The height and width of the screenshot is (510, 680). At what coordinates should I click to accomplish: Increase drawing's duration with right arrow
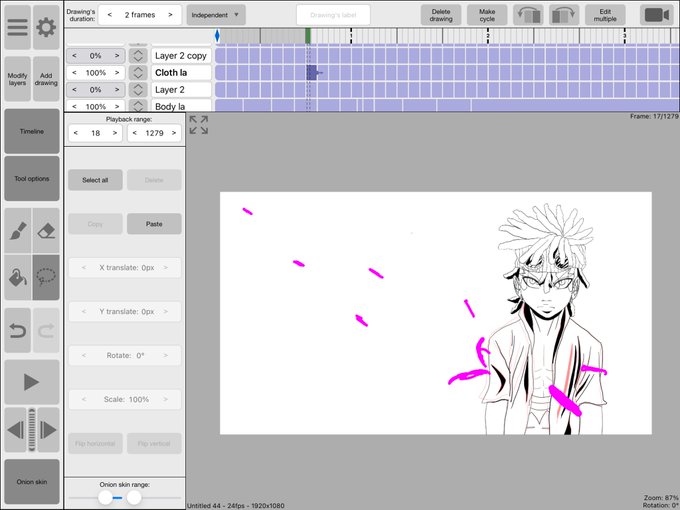point(170,15)
